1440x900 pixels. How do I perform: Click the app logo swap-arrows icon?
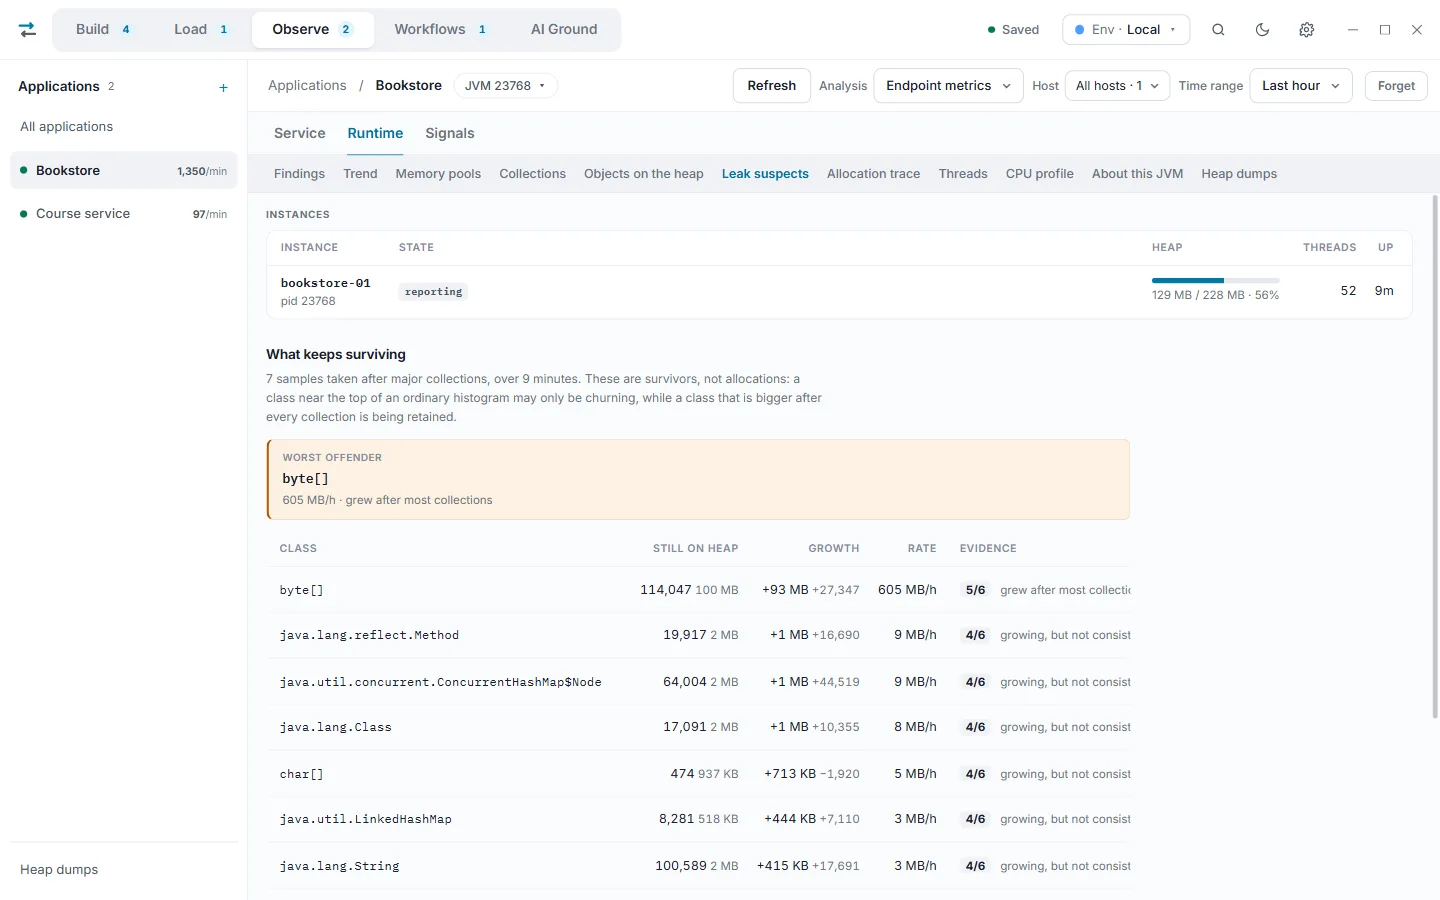(28, 30)
